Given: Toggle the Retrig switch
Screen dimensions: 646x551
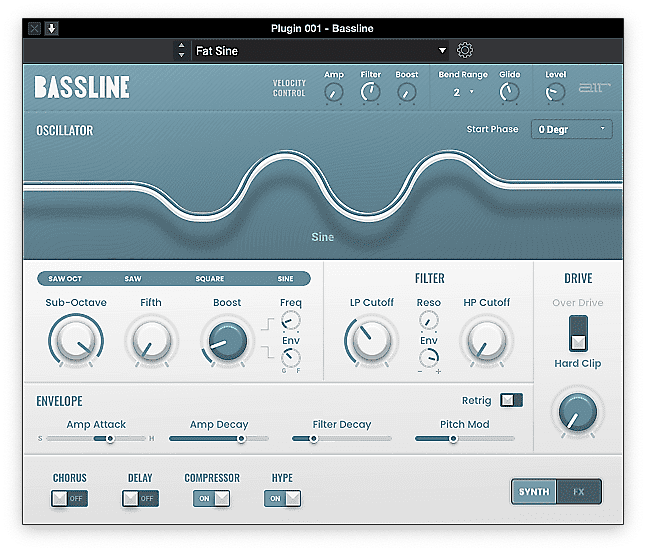Looking at the screenshot, I should pos(511,400).
